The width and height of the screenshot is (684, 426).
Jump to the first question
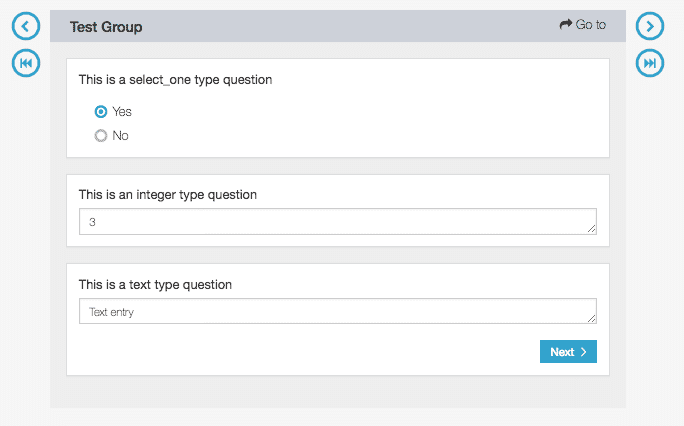[x=26, y=63]
